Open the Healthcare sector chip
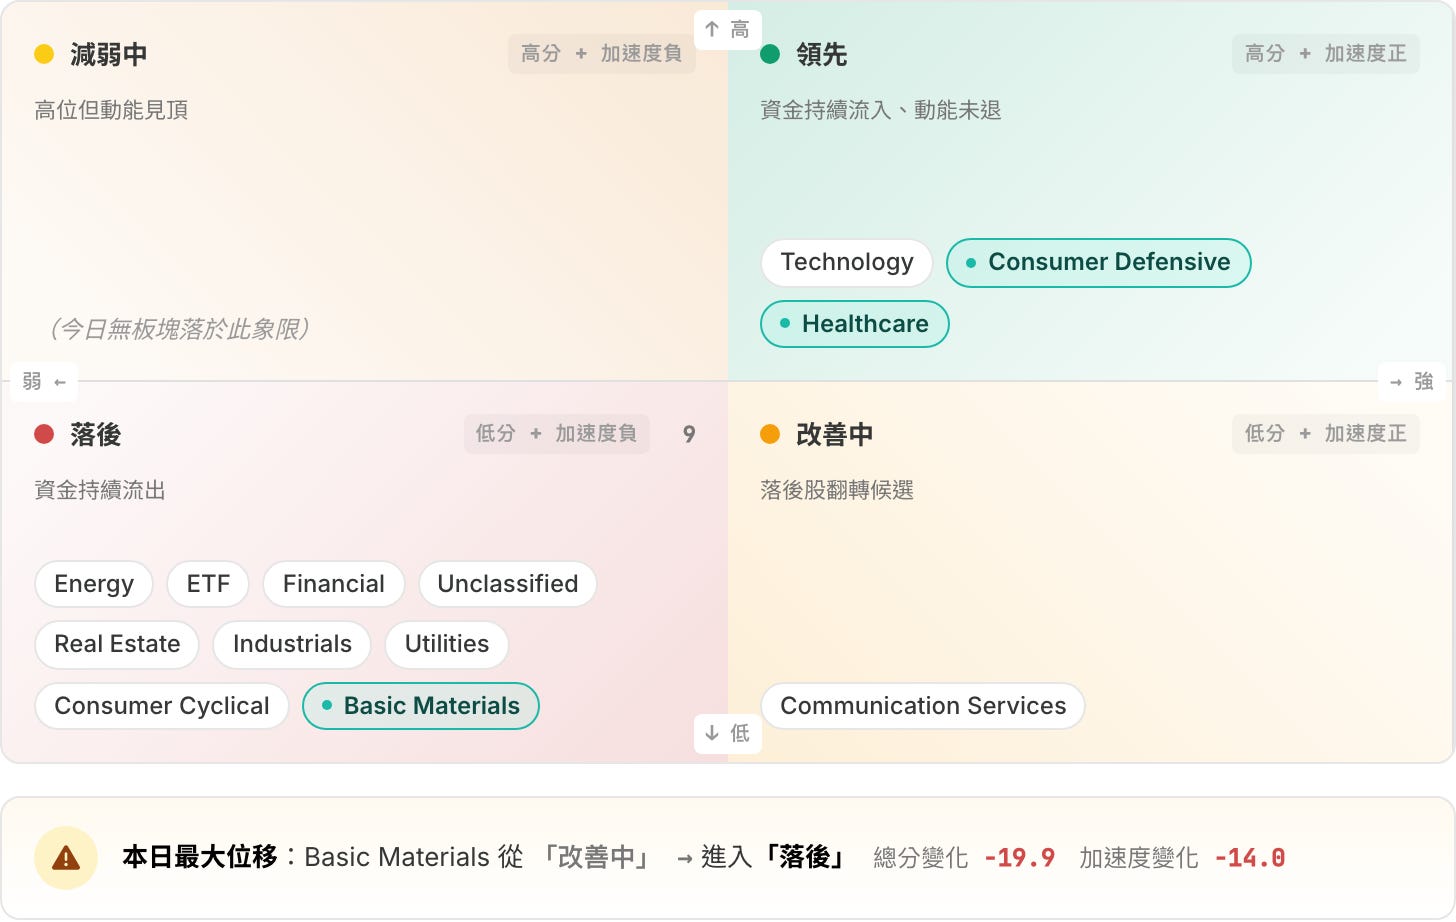 click(x=855, y=324)
